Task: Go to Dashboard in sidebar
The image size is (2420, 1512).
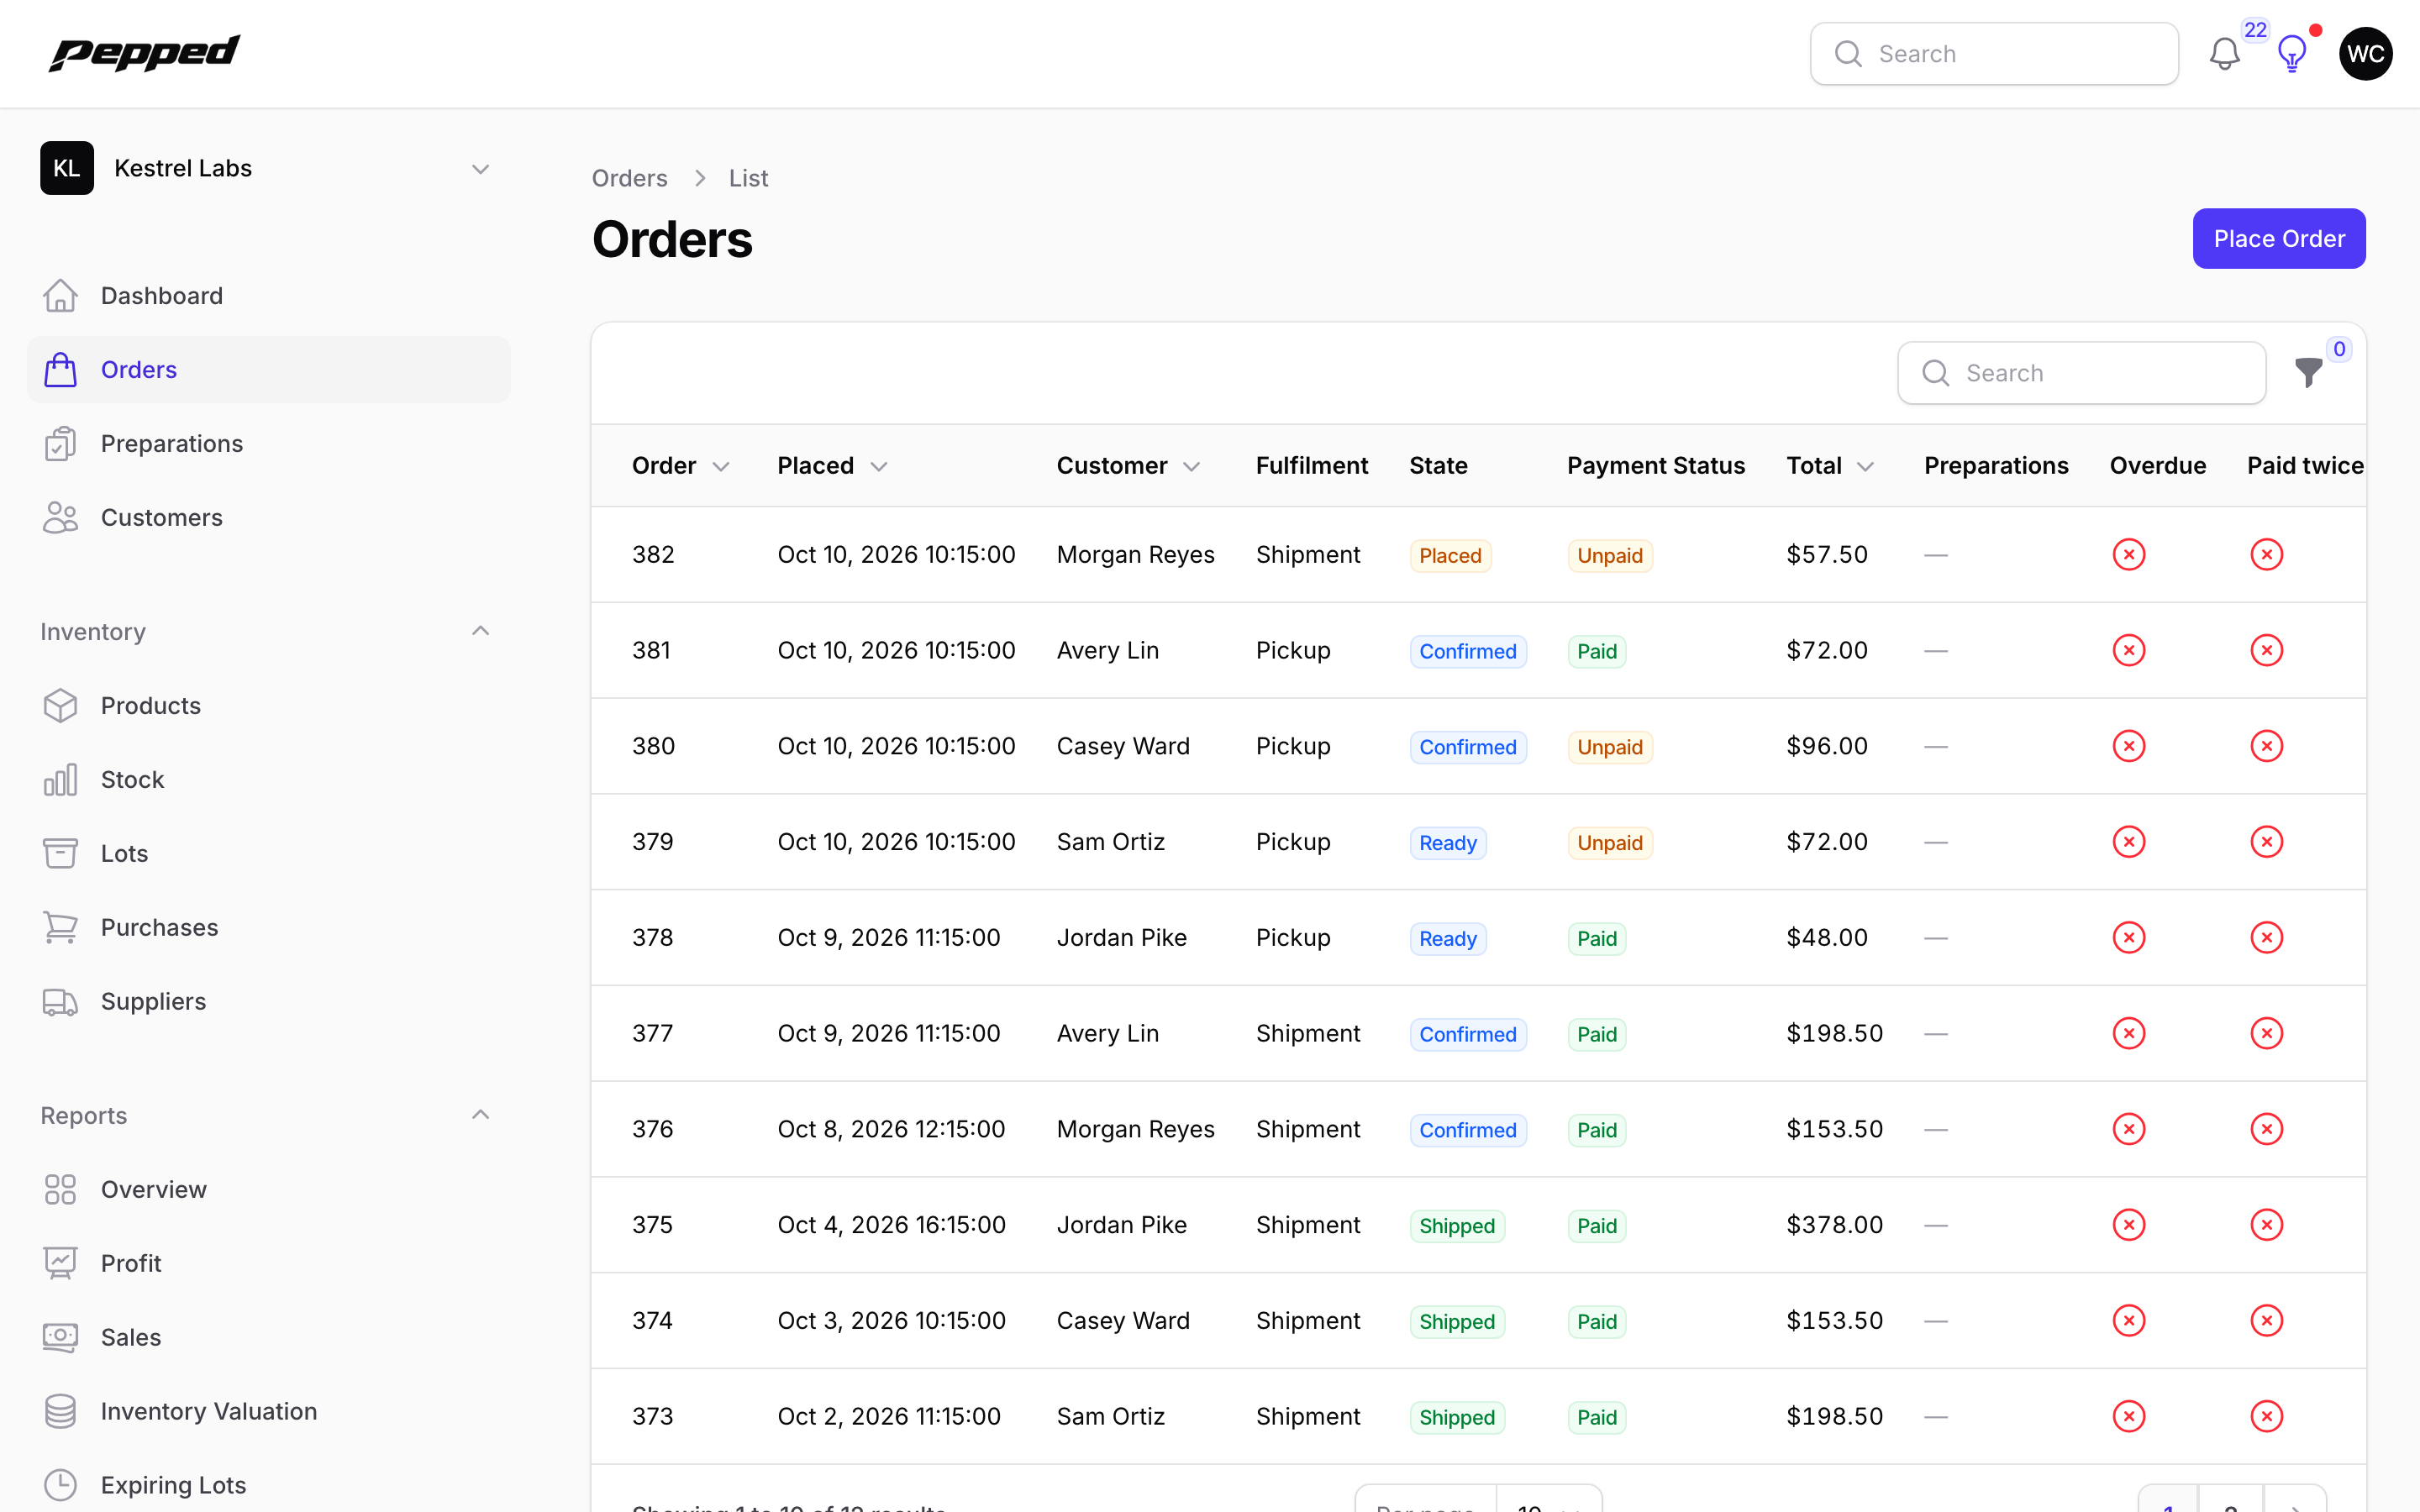Action: coord(268,296)
